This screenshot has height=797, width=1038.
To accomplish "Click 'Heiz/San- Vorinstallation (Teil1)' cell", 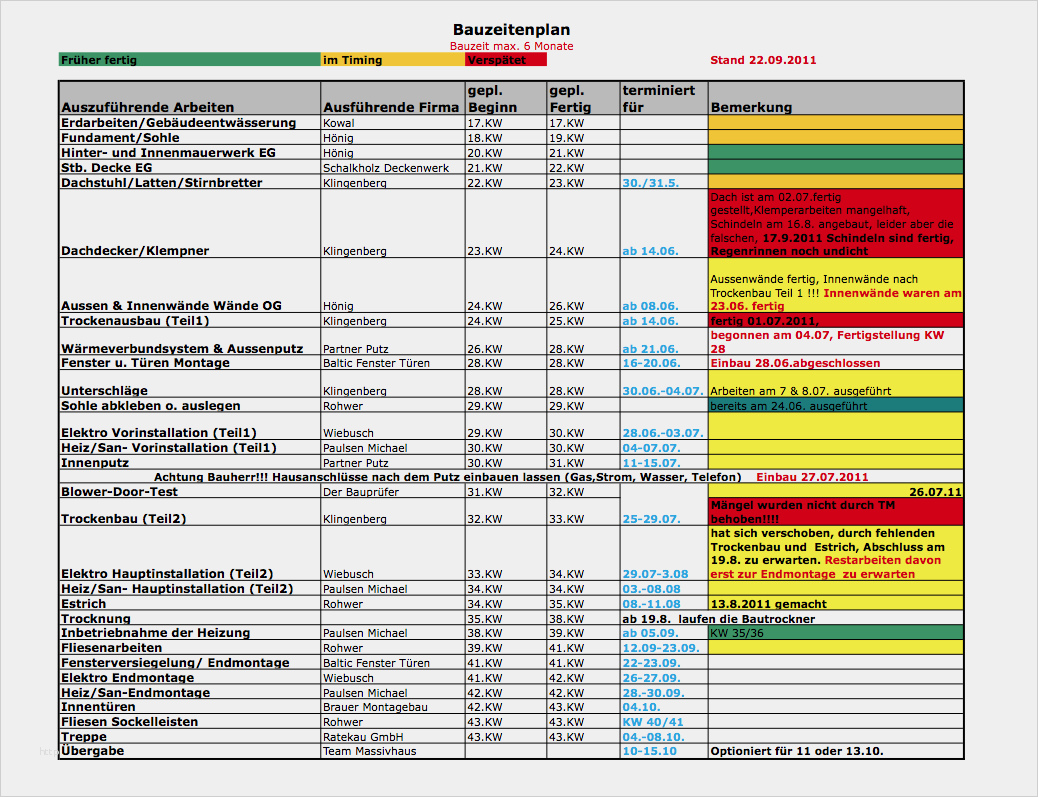I will pos(189,447).
